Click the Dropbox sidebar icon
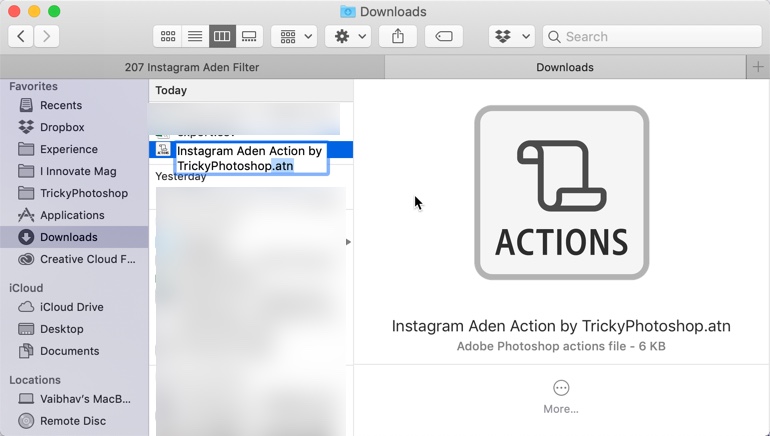The height and width of the screenshot is (436, 770). click(26, 127)
